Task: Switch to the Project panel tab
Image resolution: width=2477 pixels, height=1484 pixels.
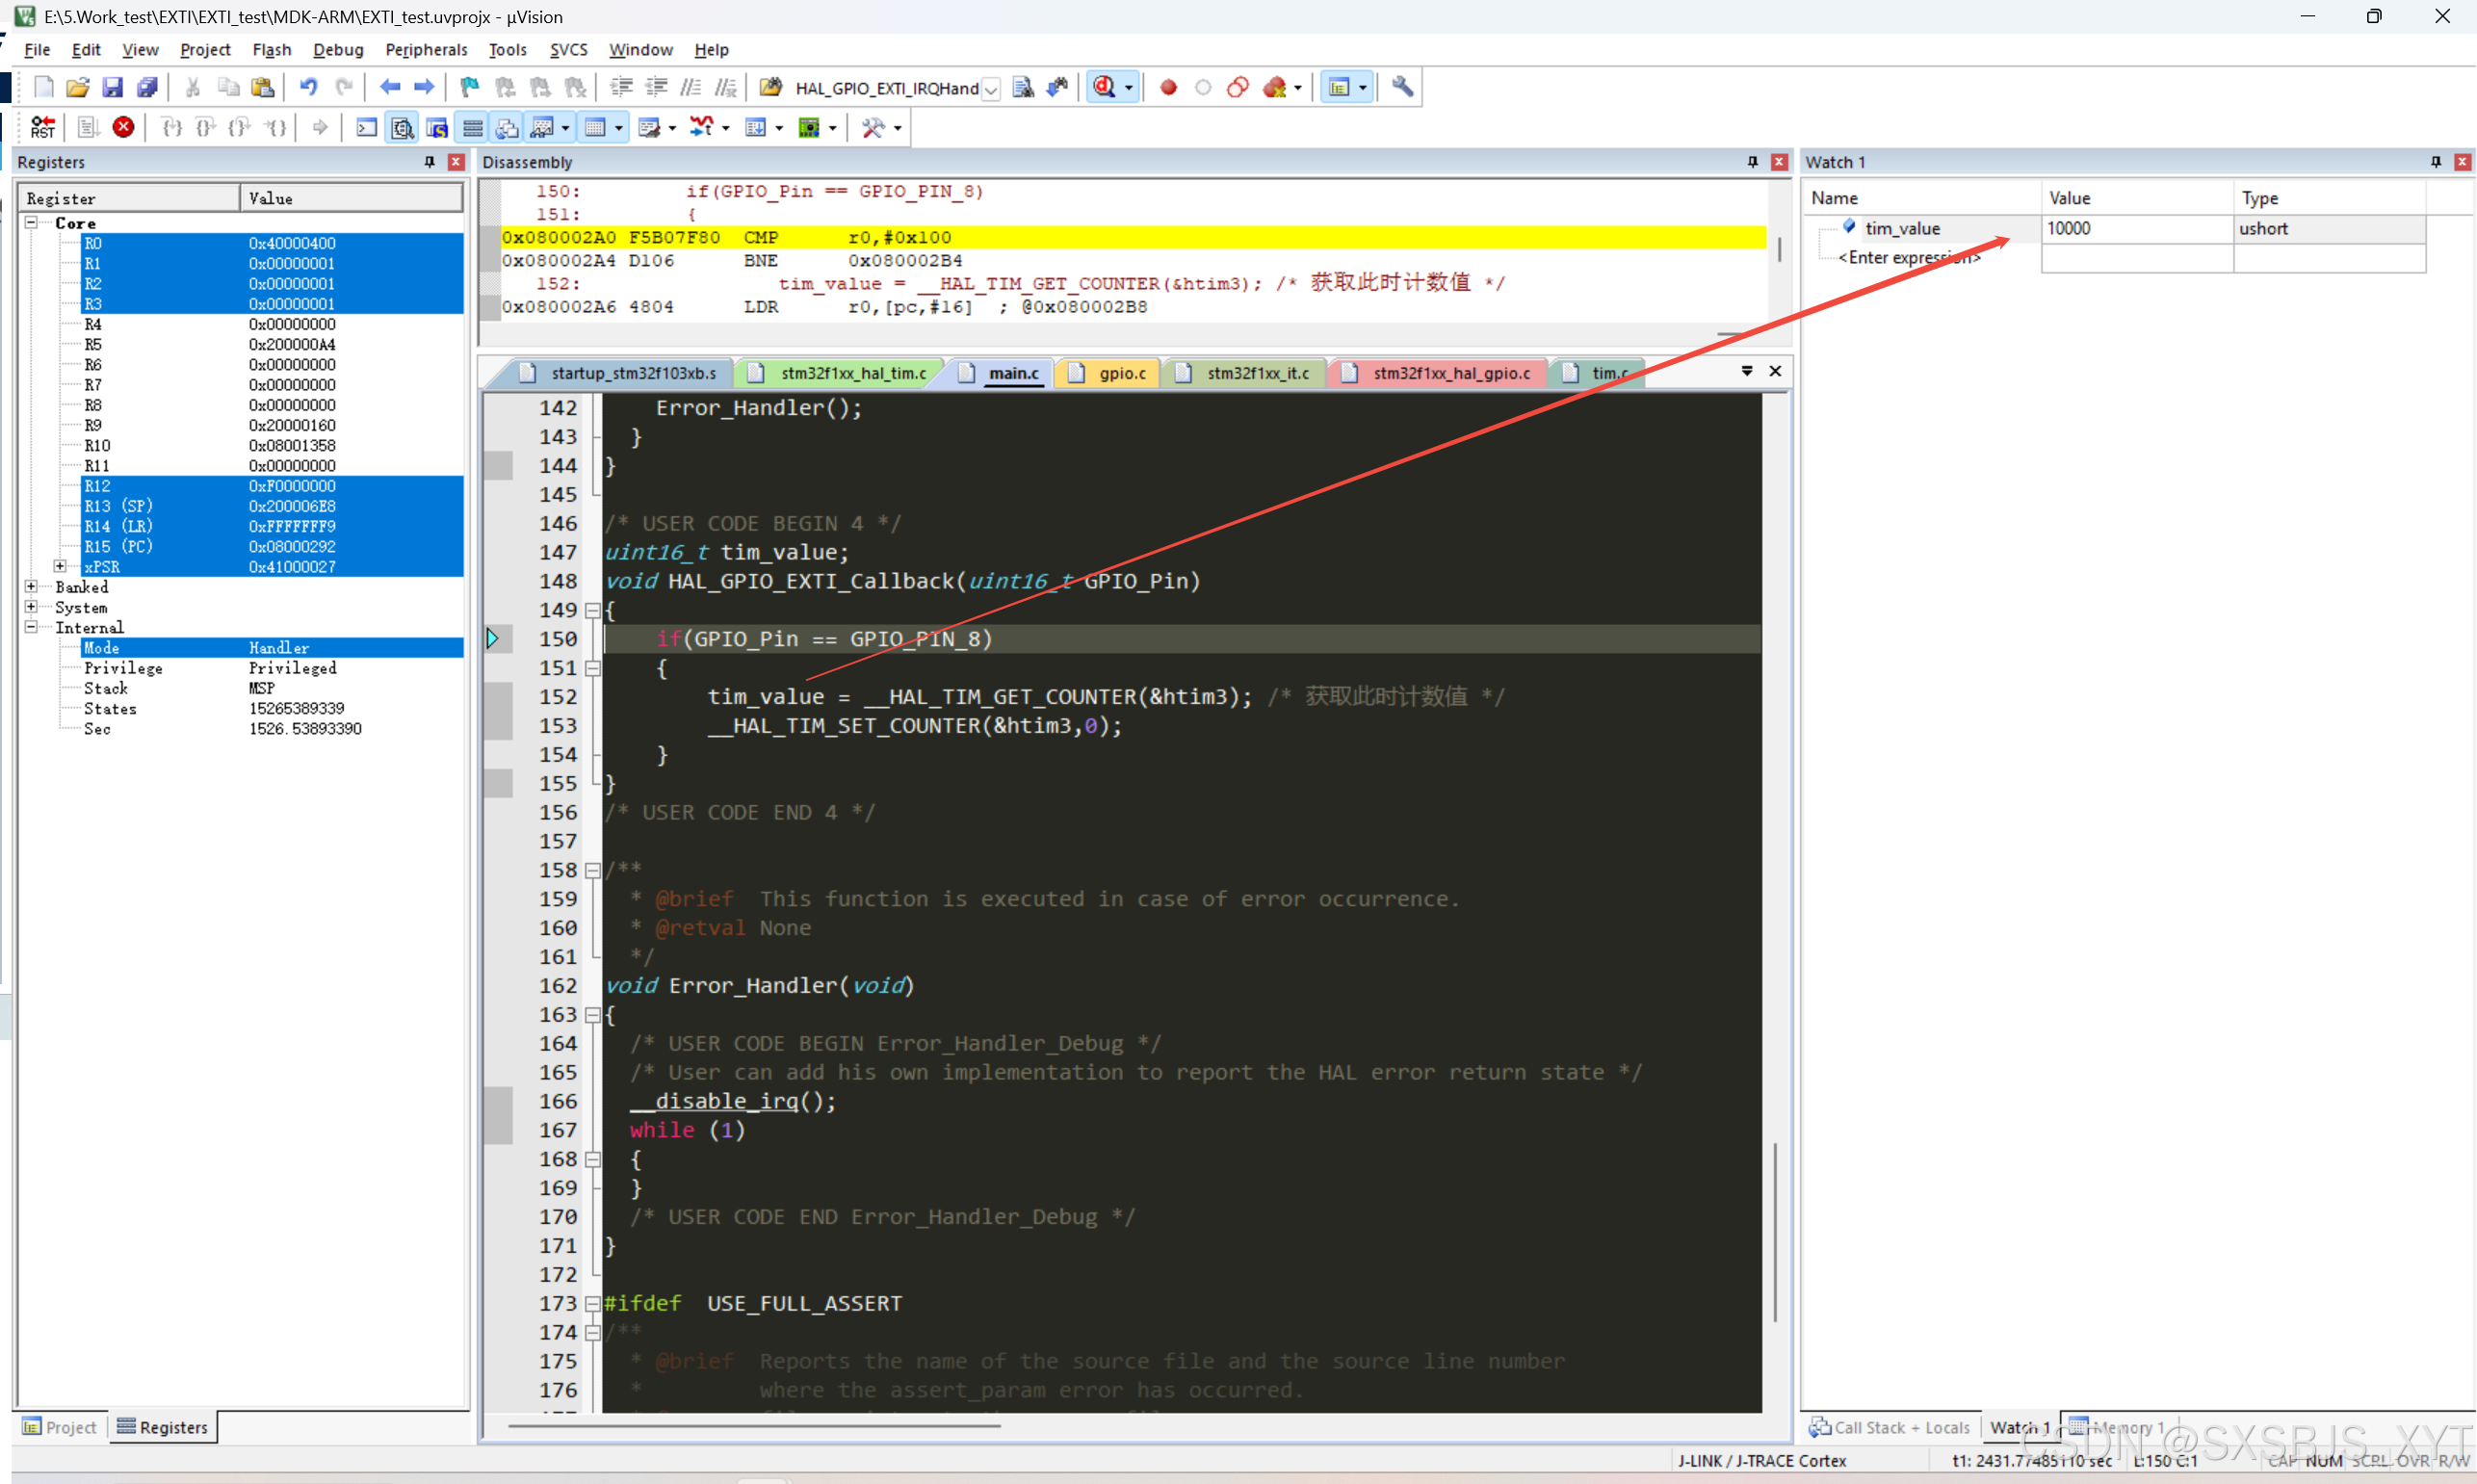Action: click(x=60, y=1427)
